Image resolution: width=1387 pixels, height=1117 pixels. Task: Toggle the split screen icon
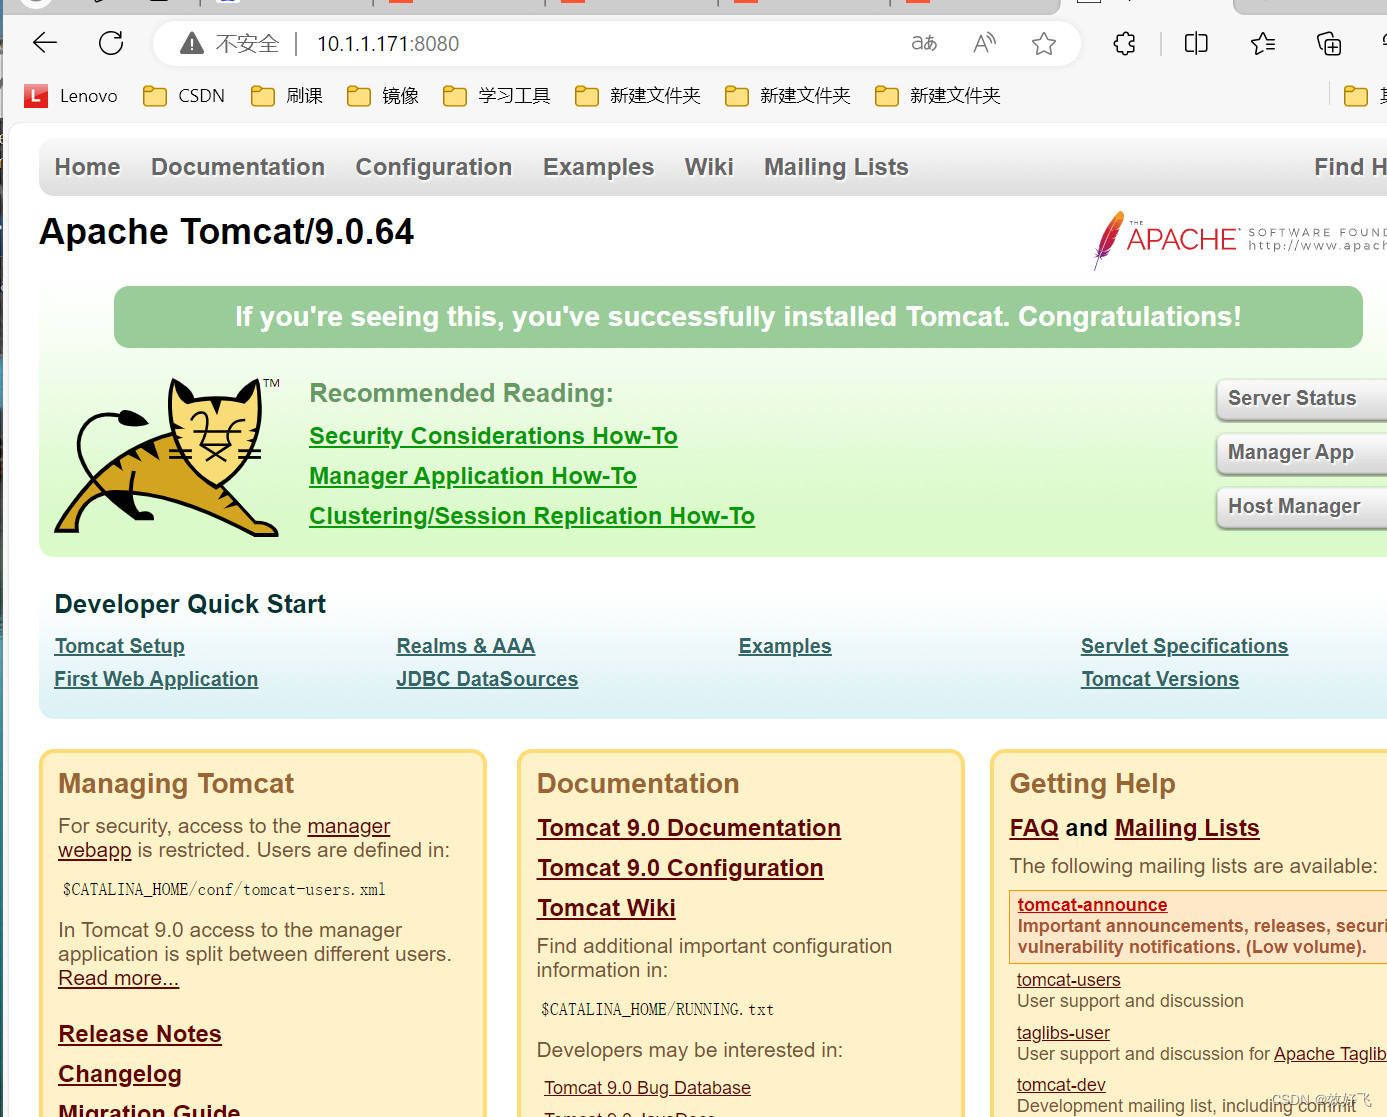point(1196,43)
